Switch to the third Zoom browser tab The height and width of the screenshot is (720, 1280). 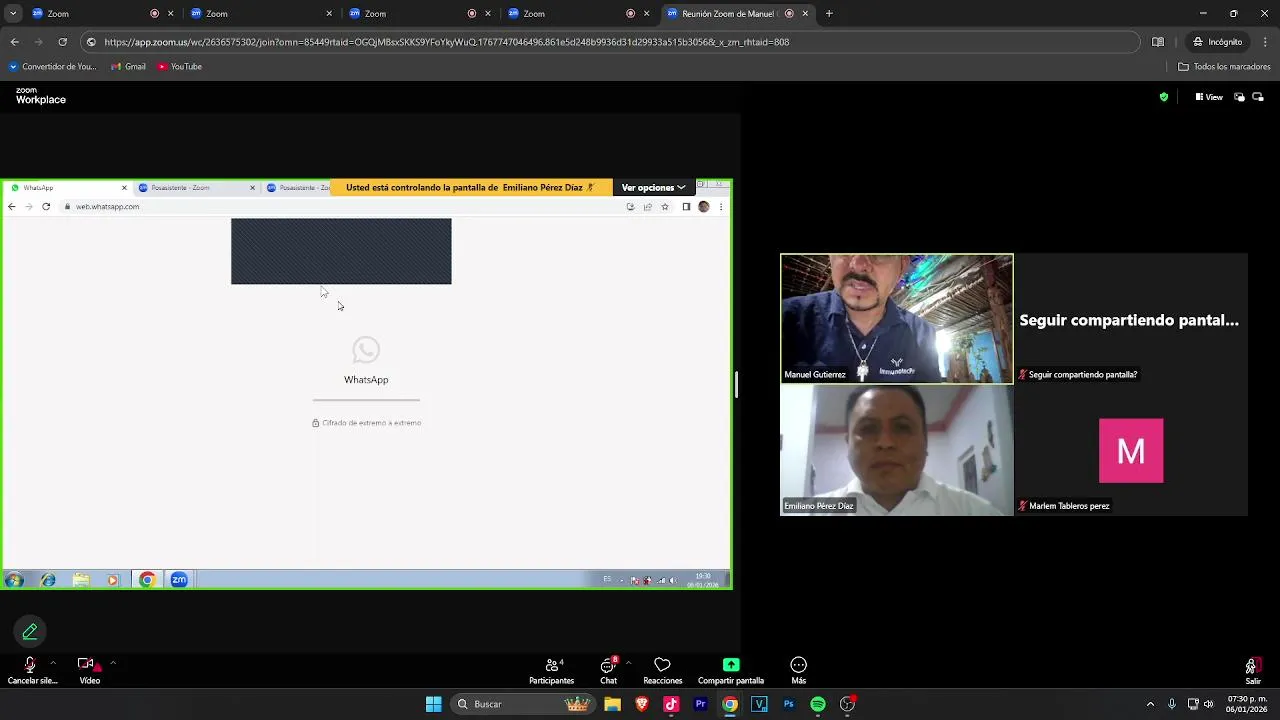tap(420, 14)
